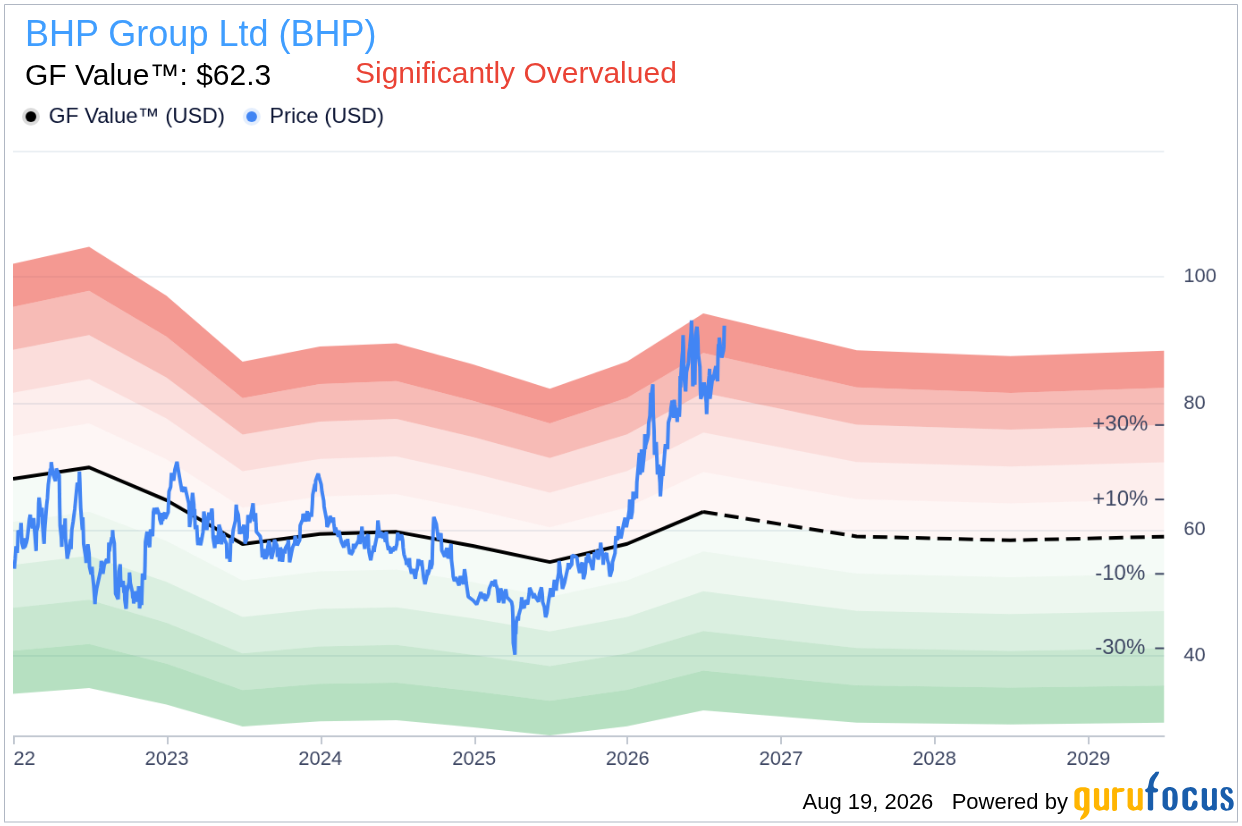Viewport: 1242px width, 826px height.
Task: Open the gurufocus logo link
Action: [1154, 796]
